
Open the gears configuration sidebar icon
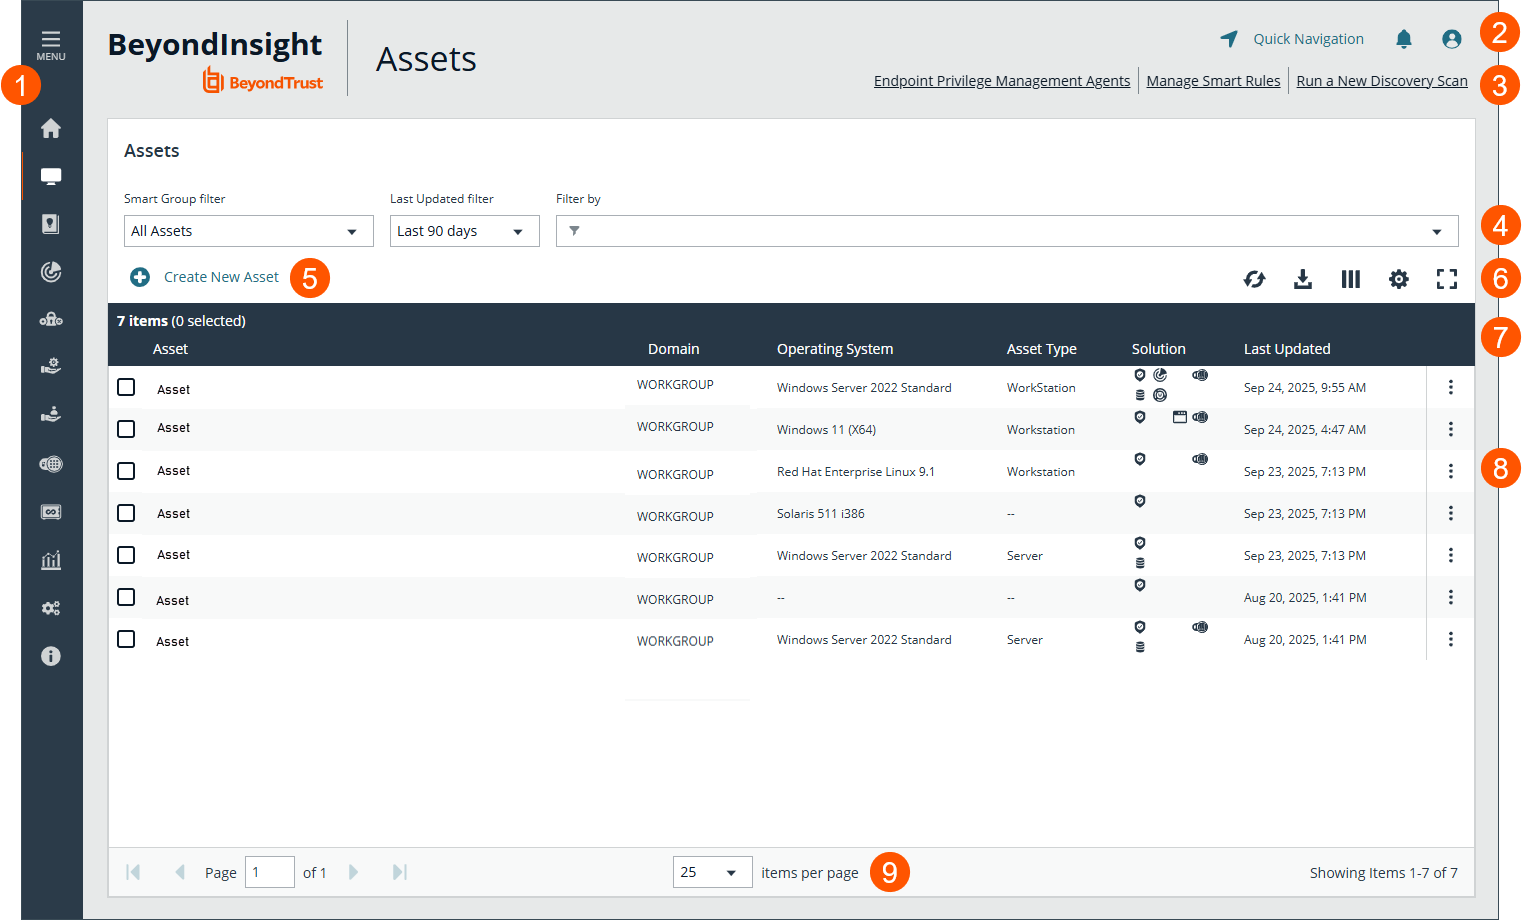(51, 608)
